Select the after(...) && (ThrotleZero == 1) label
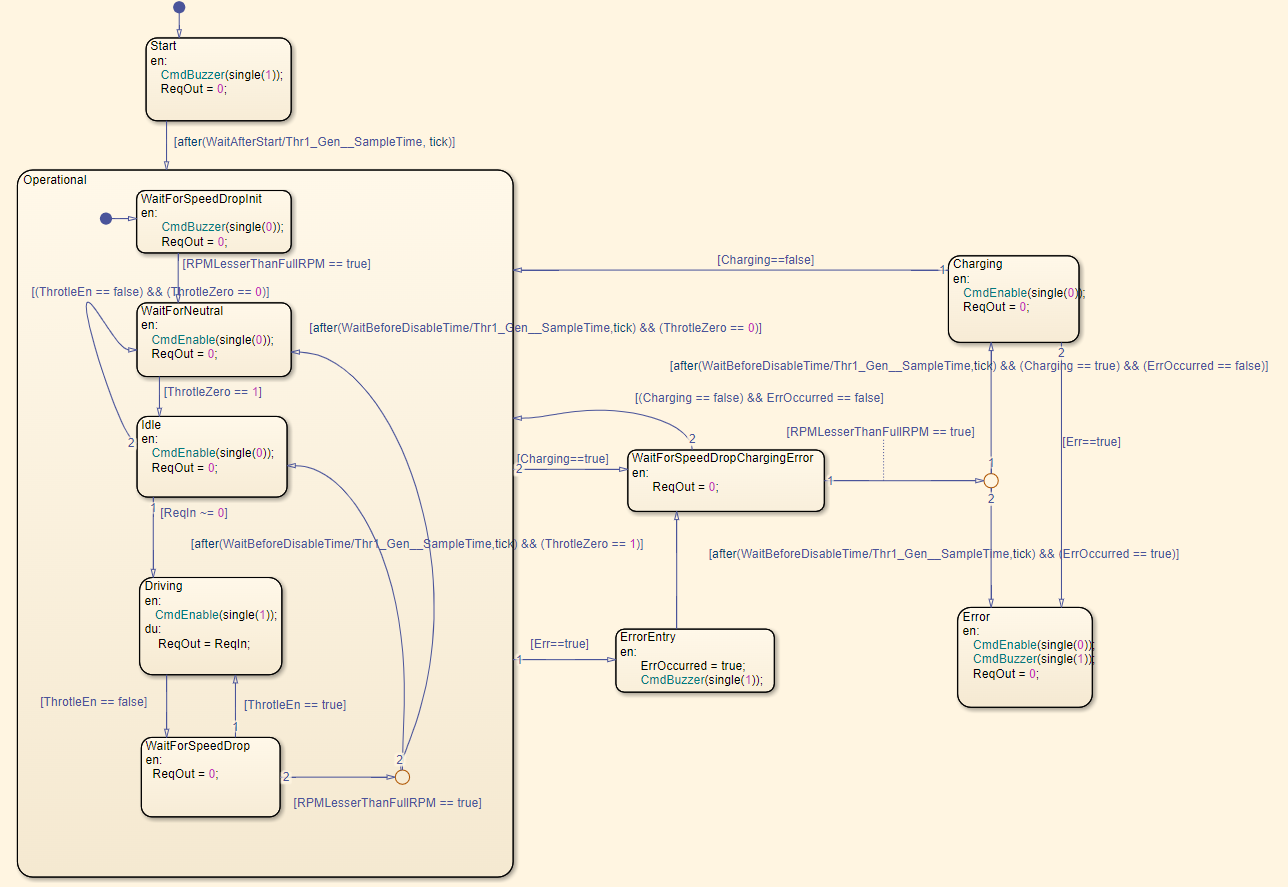1288x887 pixels. pyautogui.click(x=417, y=545)
